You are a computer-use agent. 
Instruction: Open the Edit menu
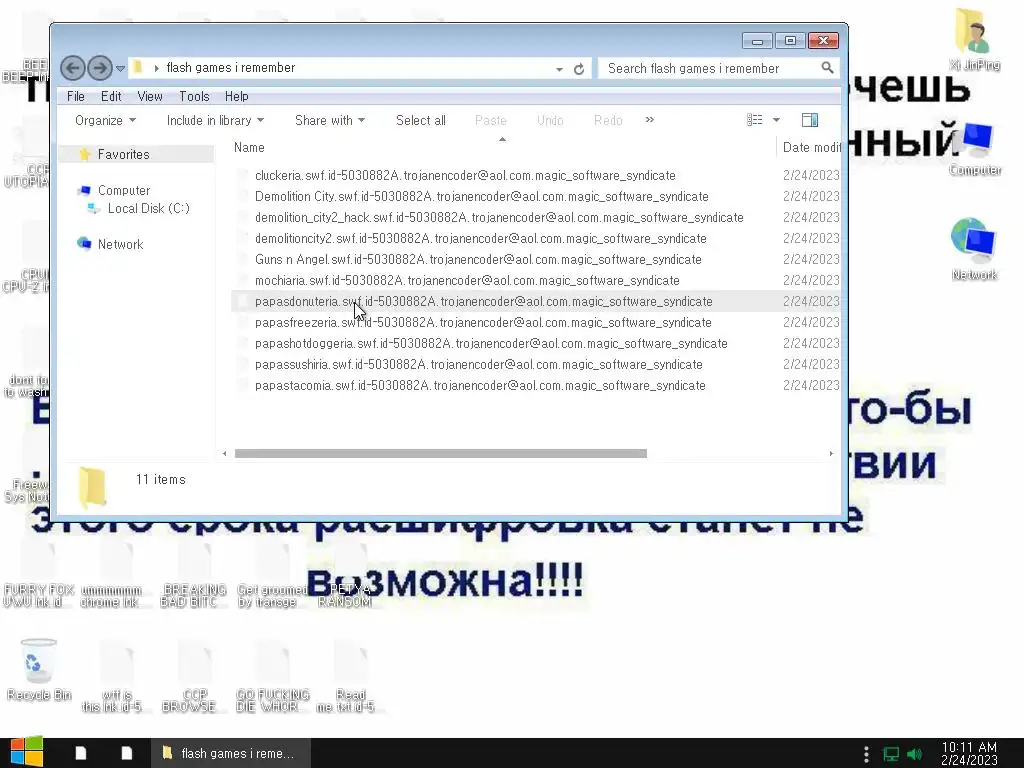(x=111, y=97)
